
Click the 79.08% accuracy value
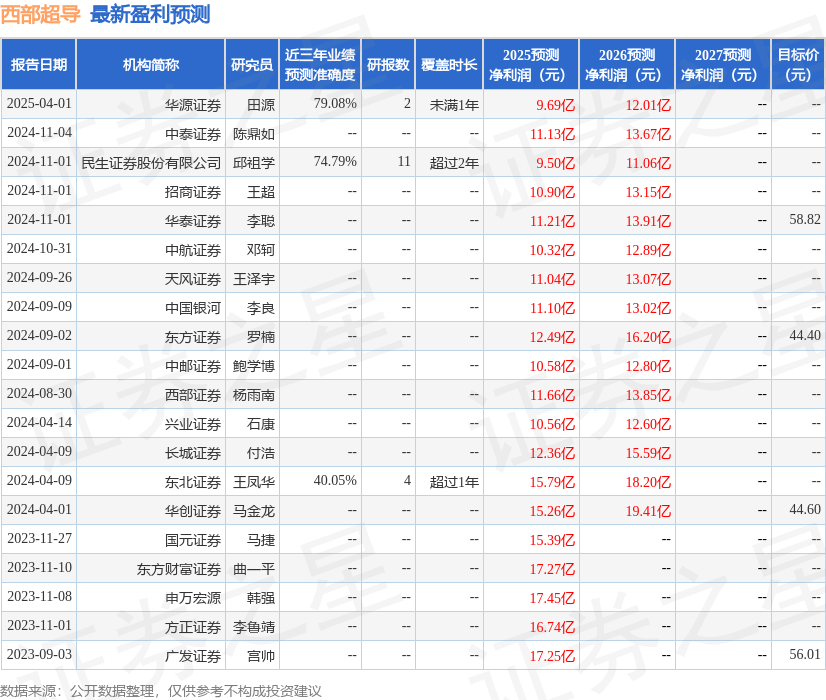coord(334,104)
